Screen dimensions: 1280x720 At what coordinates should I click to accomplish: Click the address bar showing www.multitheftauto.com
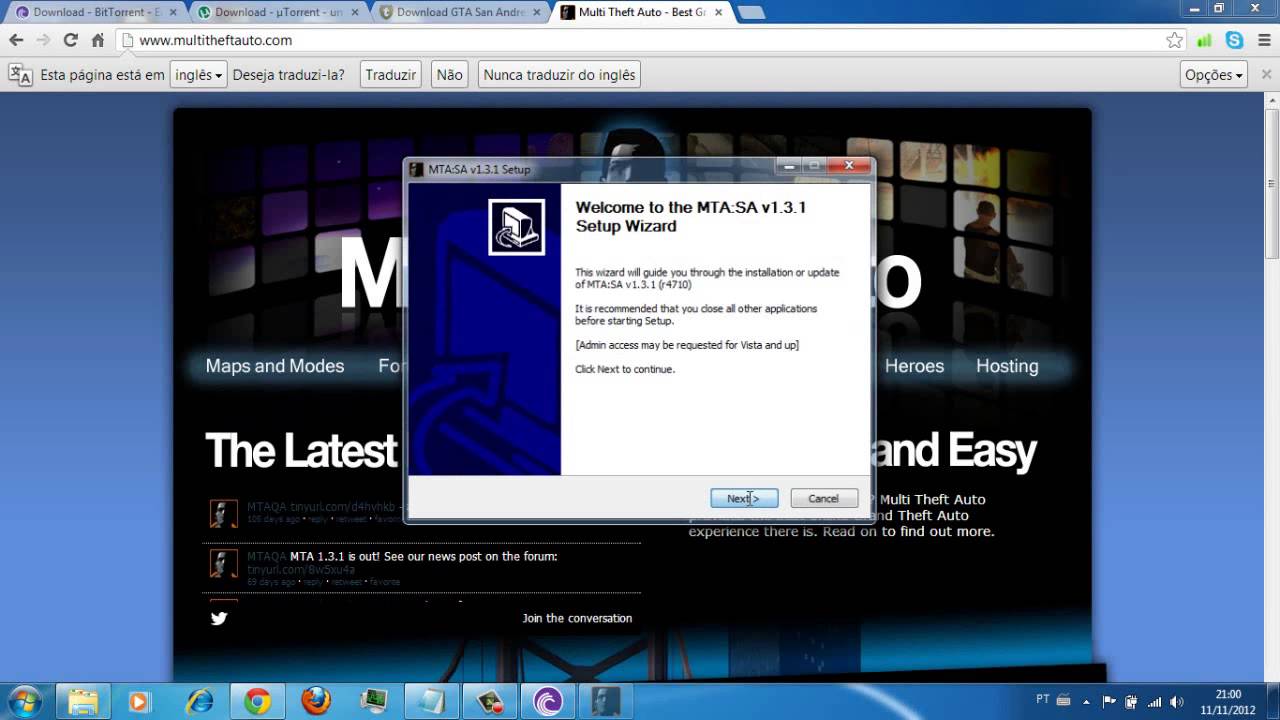pos(640,40)
